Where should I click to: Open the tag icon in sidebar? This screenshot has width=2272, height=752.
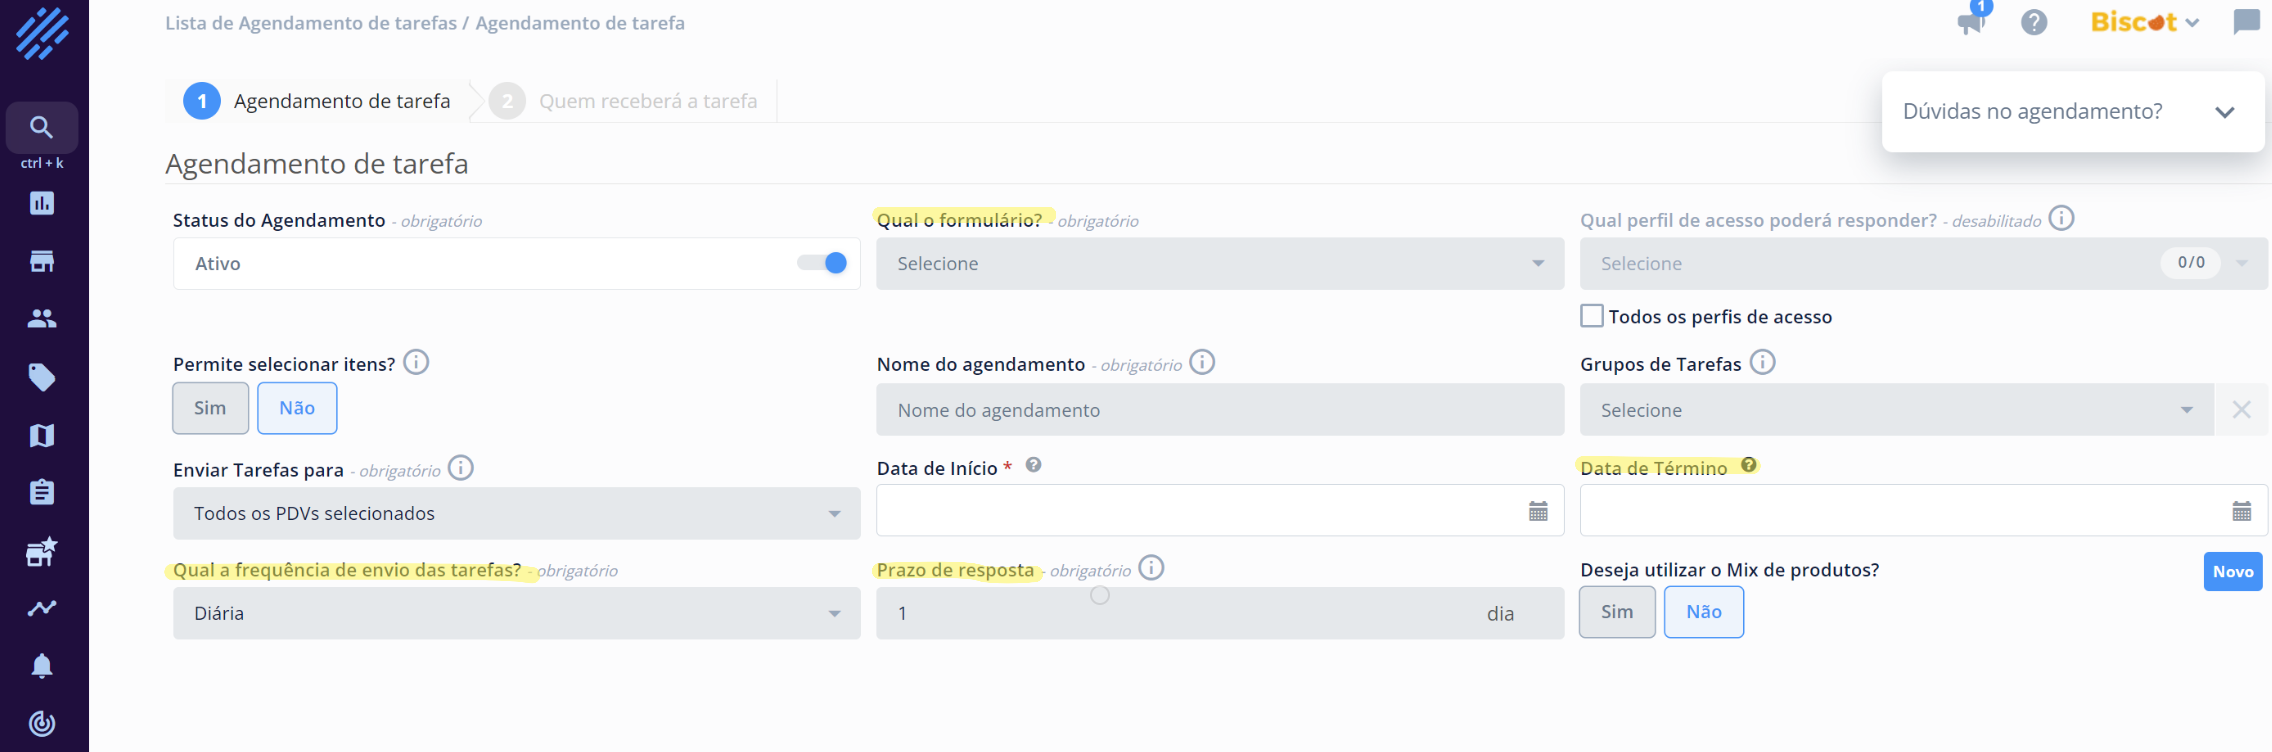[x=42, y=377]
